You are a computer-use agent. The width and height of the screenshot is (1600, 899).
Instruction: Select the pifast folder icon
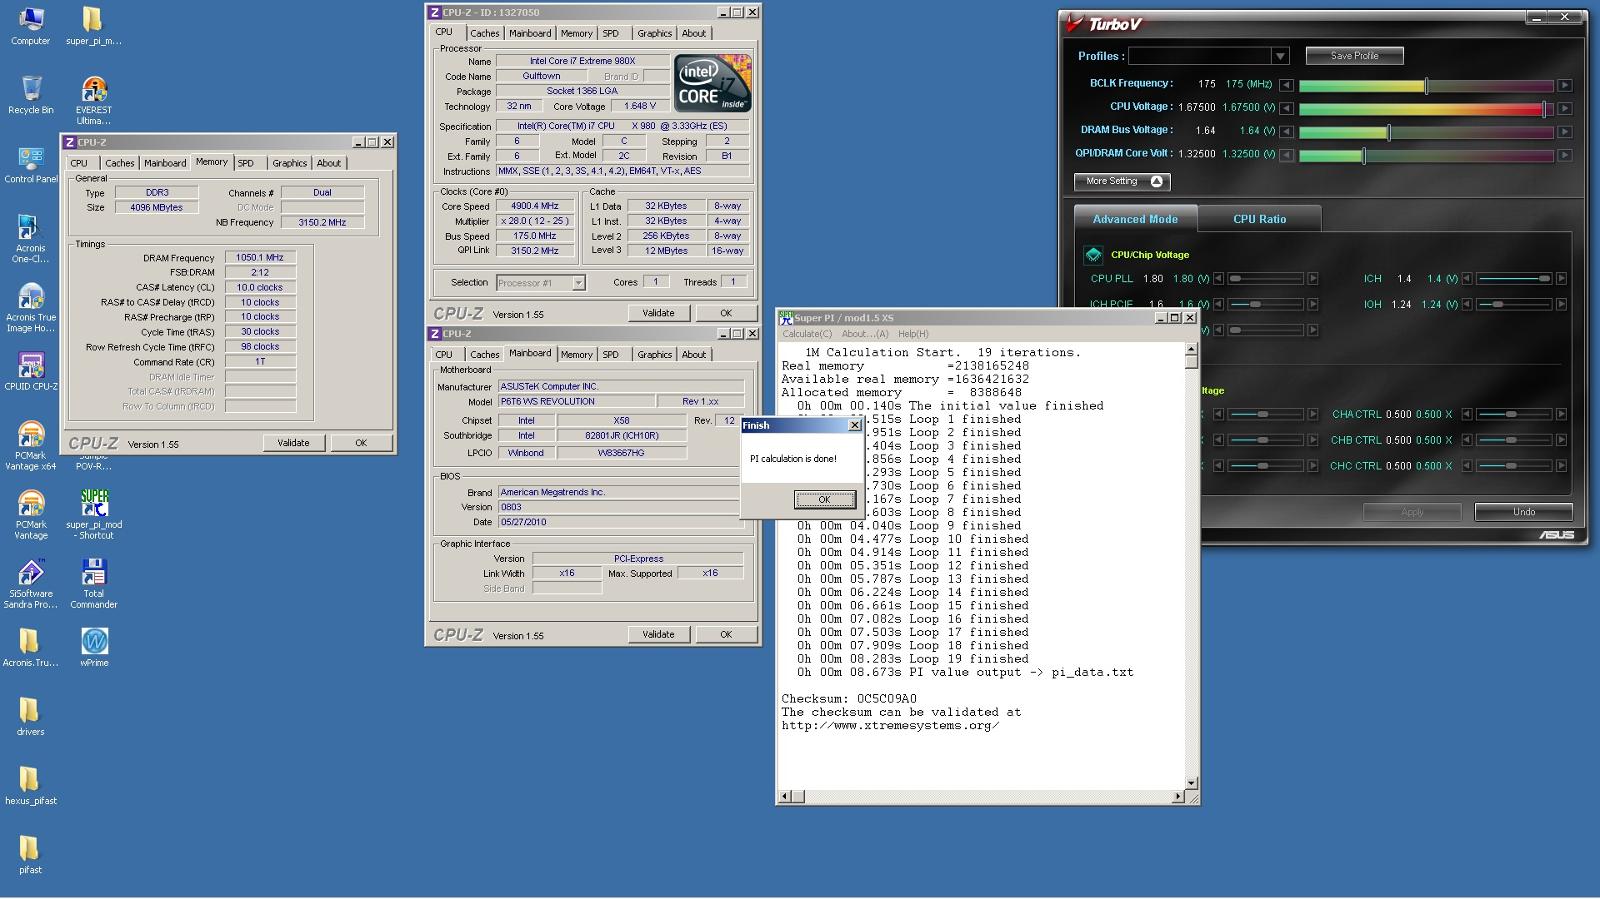pyautogui.click(x=30, y=854)
